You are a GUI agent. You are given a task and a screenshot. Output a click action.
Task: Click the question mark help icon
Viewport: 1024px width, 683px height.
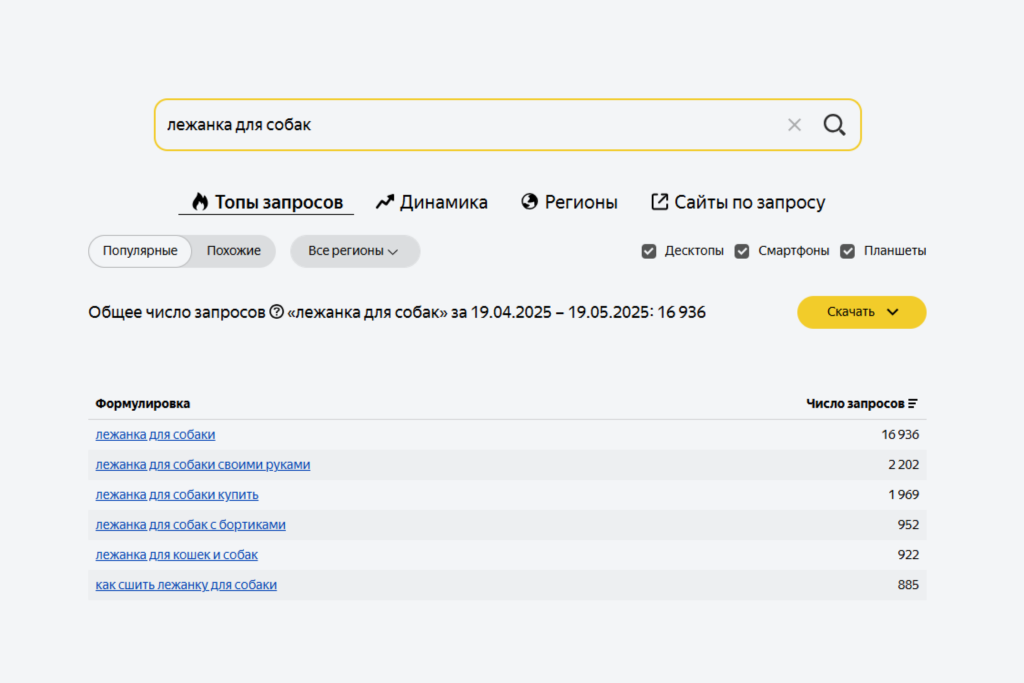point(277,312)
